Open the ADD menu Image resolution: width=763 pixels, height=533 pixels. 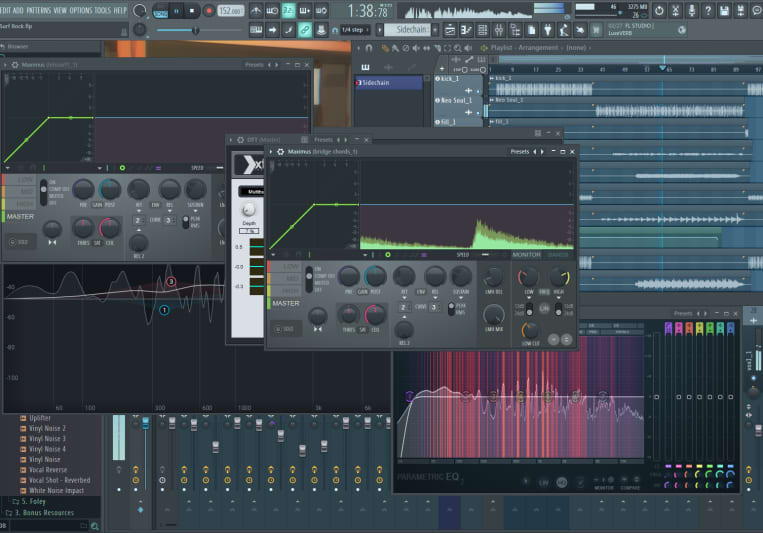18,10
